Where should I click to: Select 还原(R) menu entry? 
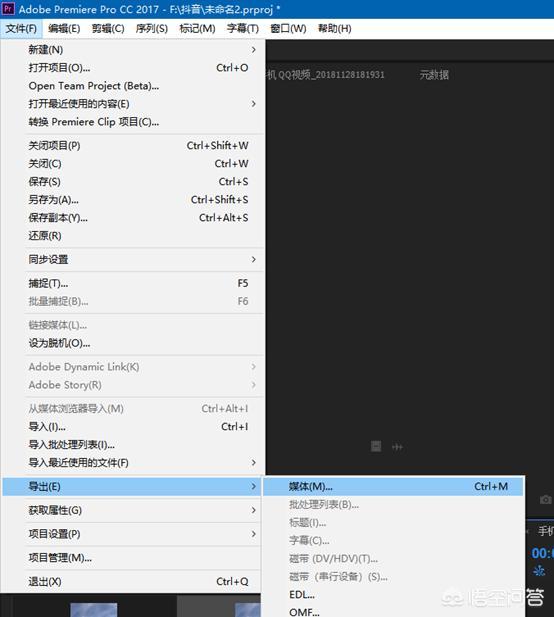132,236
